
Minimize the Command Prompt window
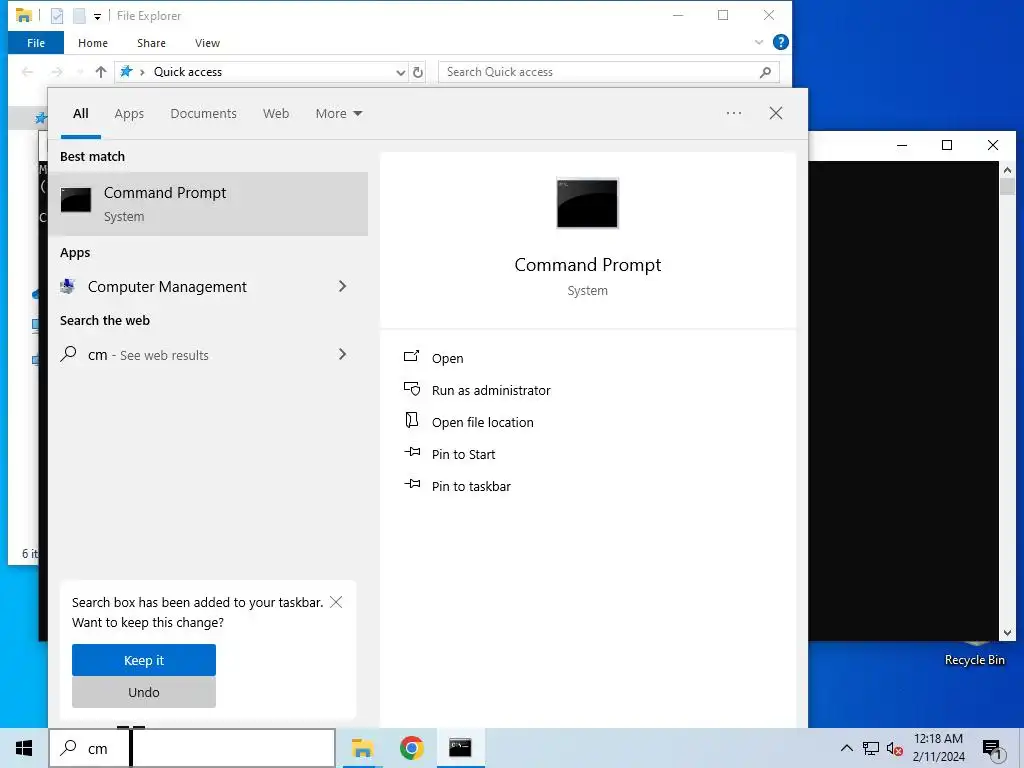[902, 145]
